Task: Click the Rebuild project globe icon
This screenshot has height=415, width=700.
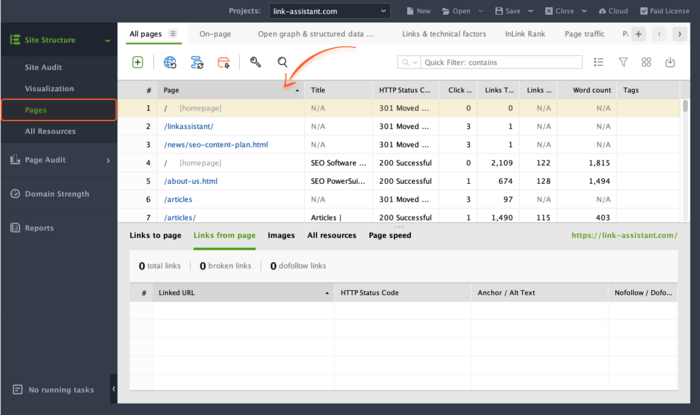Action: coord(170,62)
